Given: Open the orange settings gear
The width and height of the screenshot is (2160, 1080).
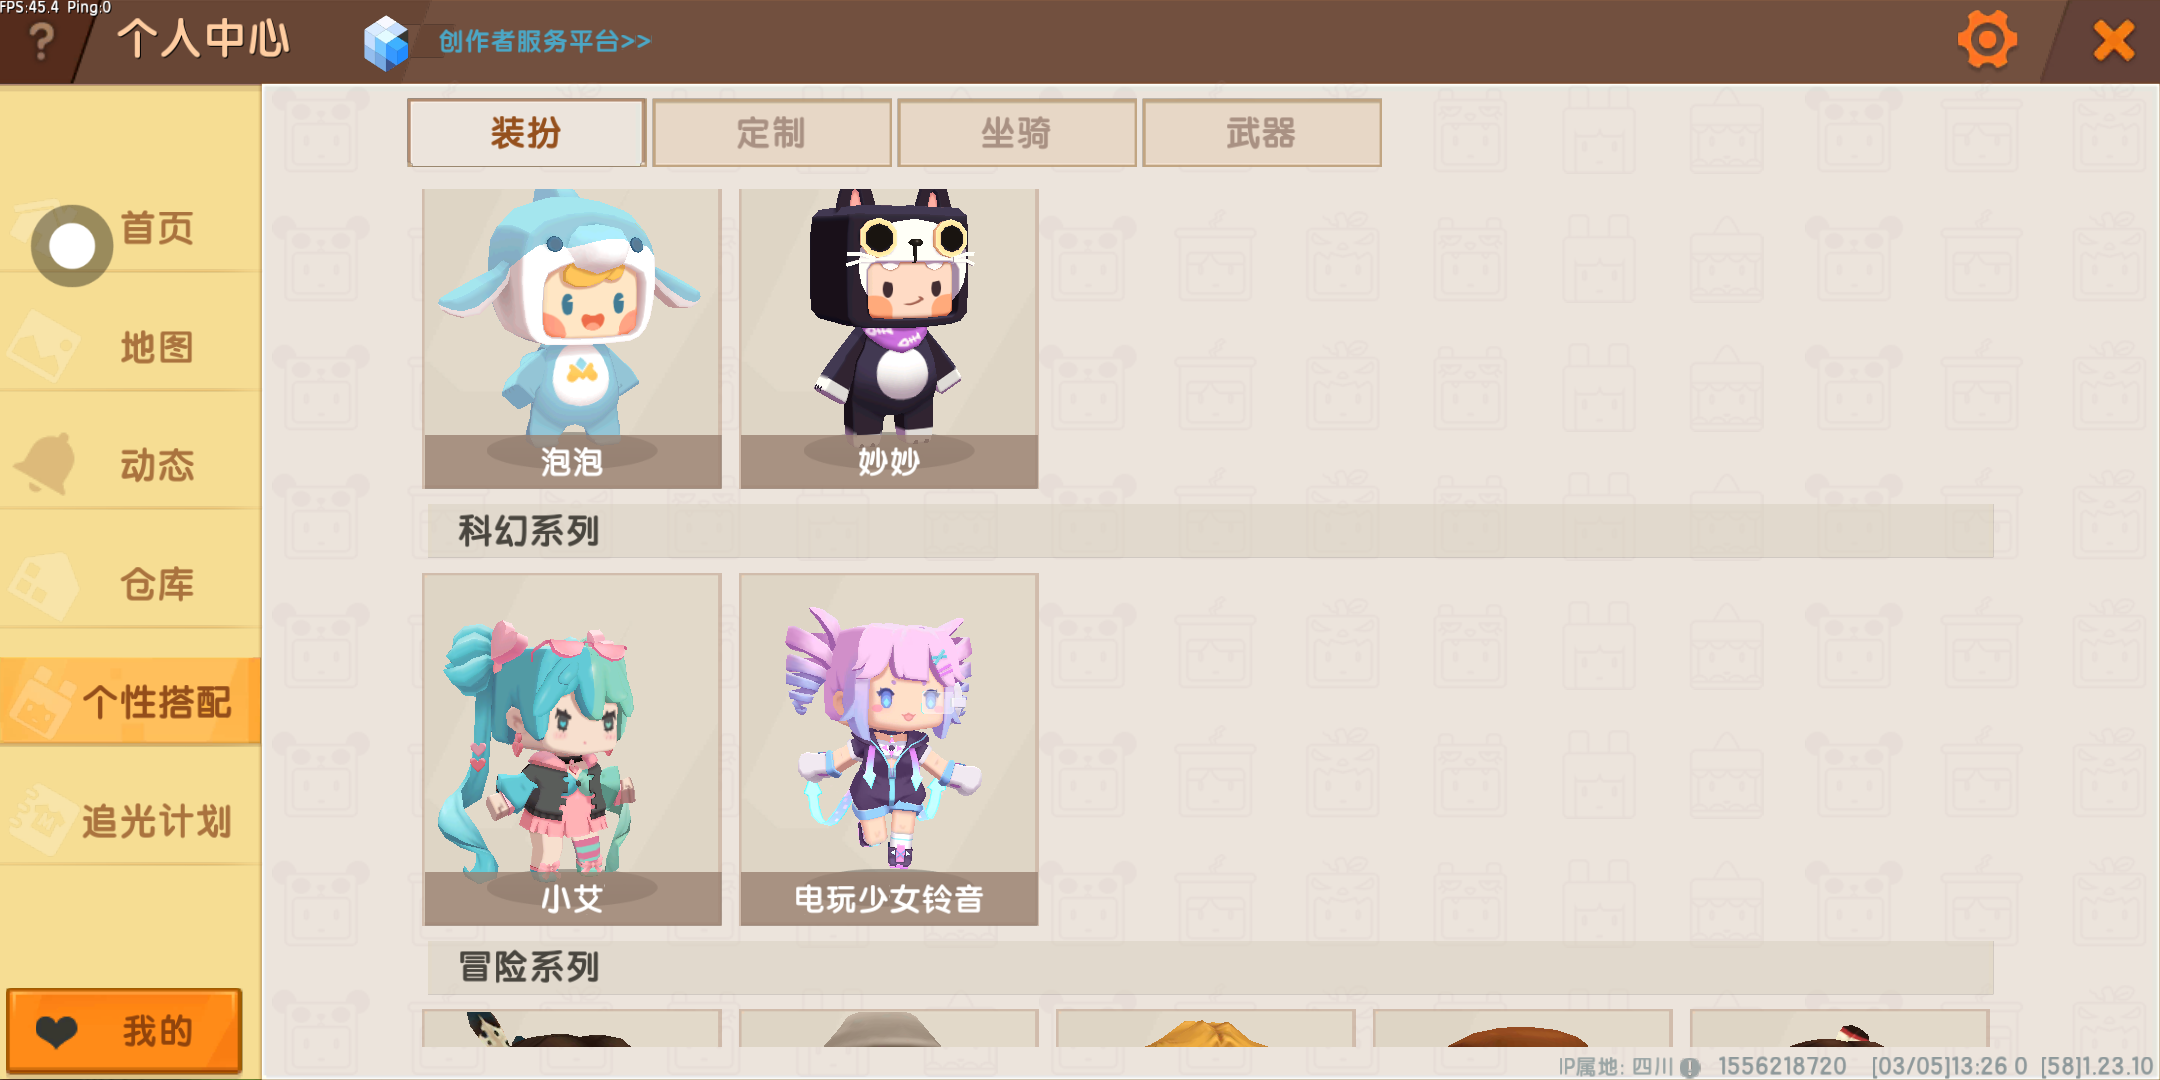Looking at the screenshot, I should click(1986, 40).
